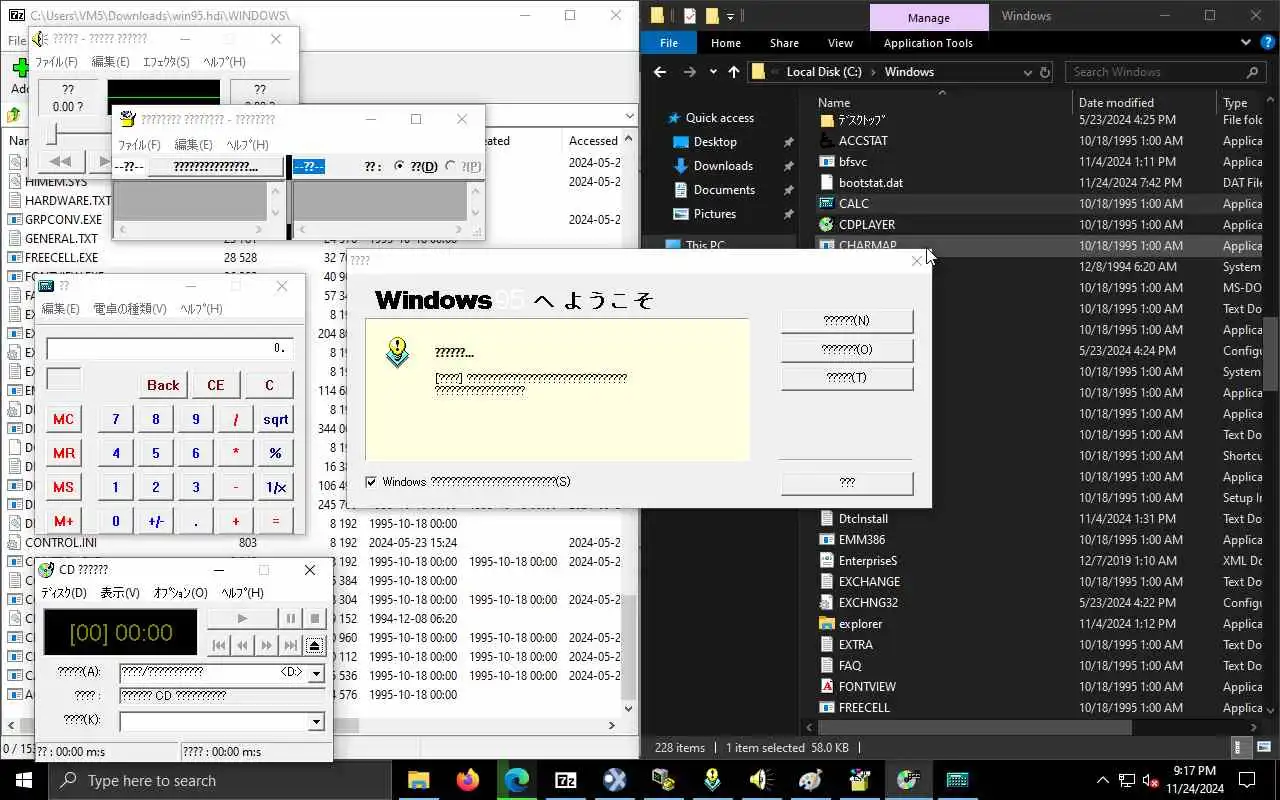Image resolution: width=1280 pixels, height=800 pixels.
Task: Switch to the CD Player taskbar icon
Action: tap(908, 780)
